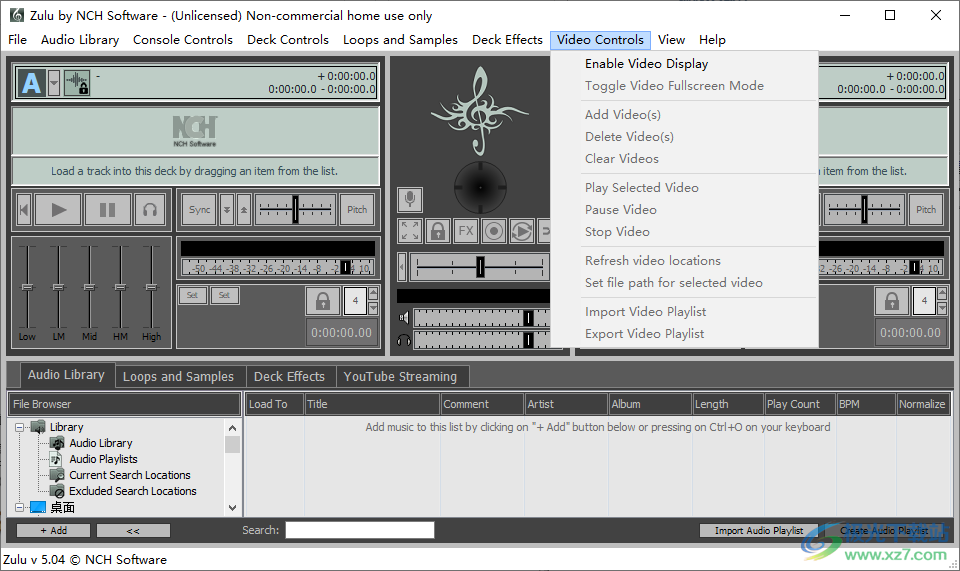The width and height of the screenshot is (960, 571).
Task: Click the Import Audio Playlist button
Action: 759,531
